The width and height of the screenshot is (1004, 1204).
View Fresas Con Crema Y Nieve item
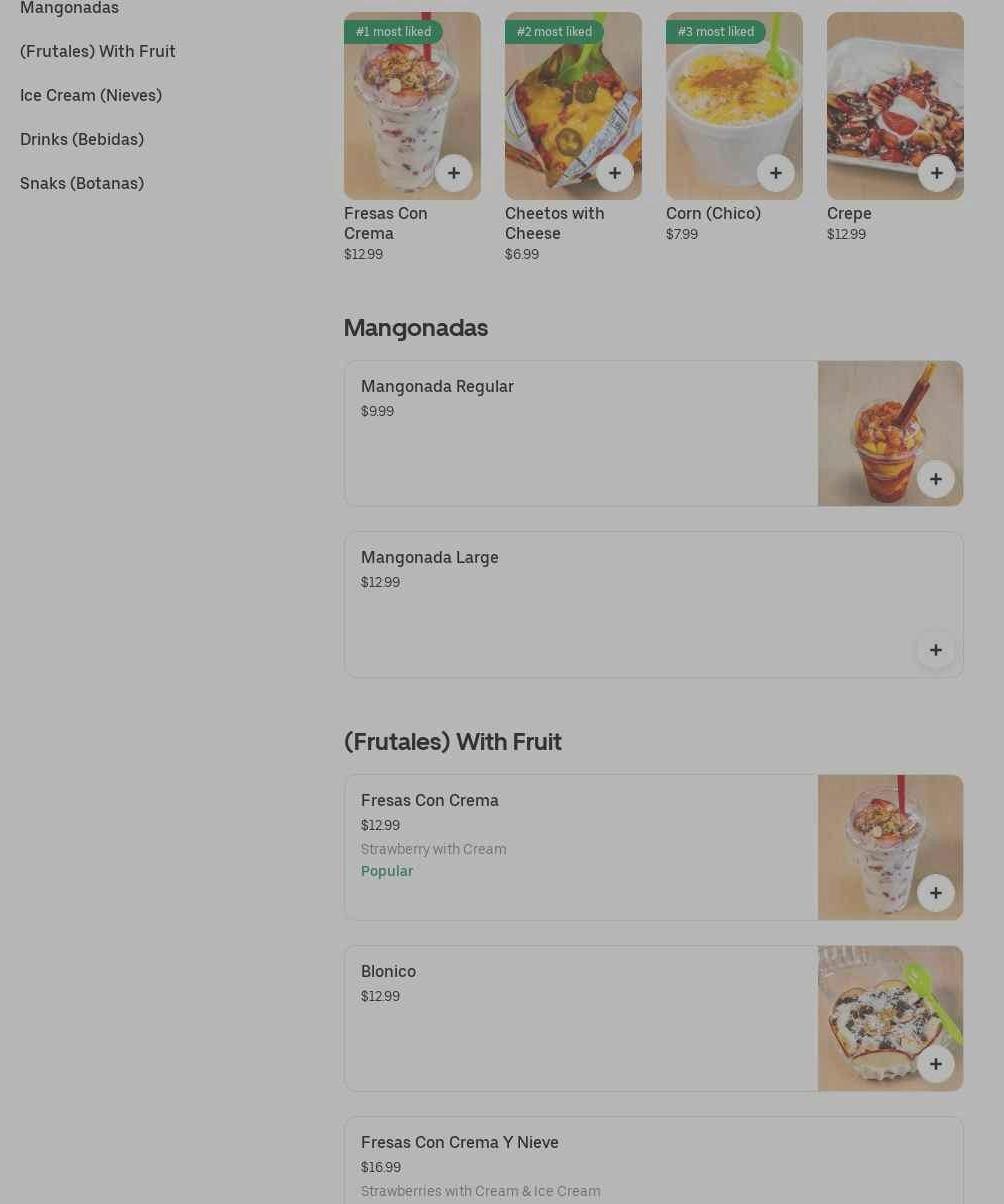(654, 1161)
